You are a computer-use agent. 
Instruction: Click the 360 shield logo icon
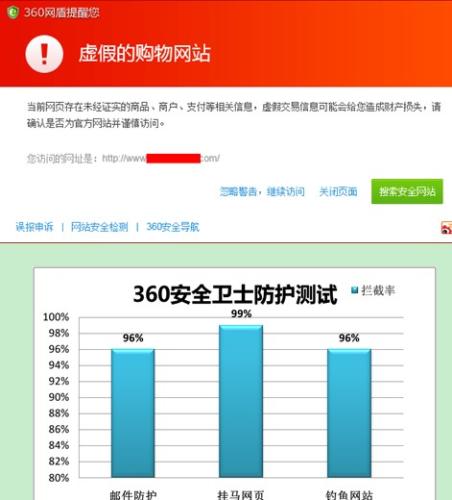click(x=13, y=12)
